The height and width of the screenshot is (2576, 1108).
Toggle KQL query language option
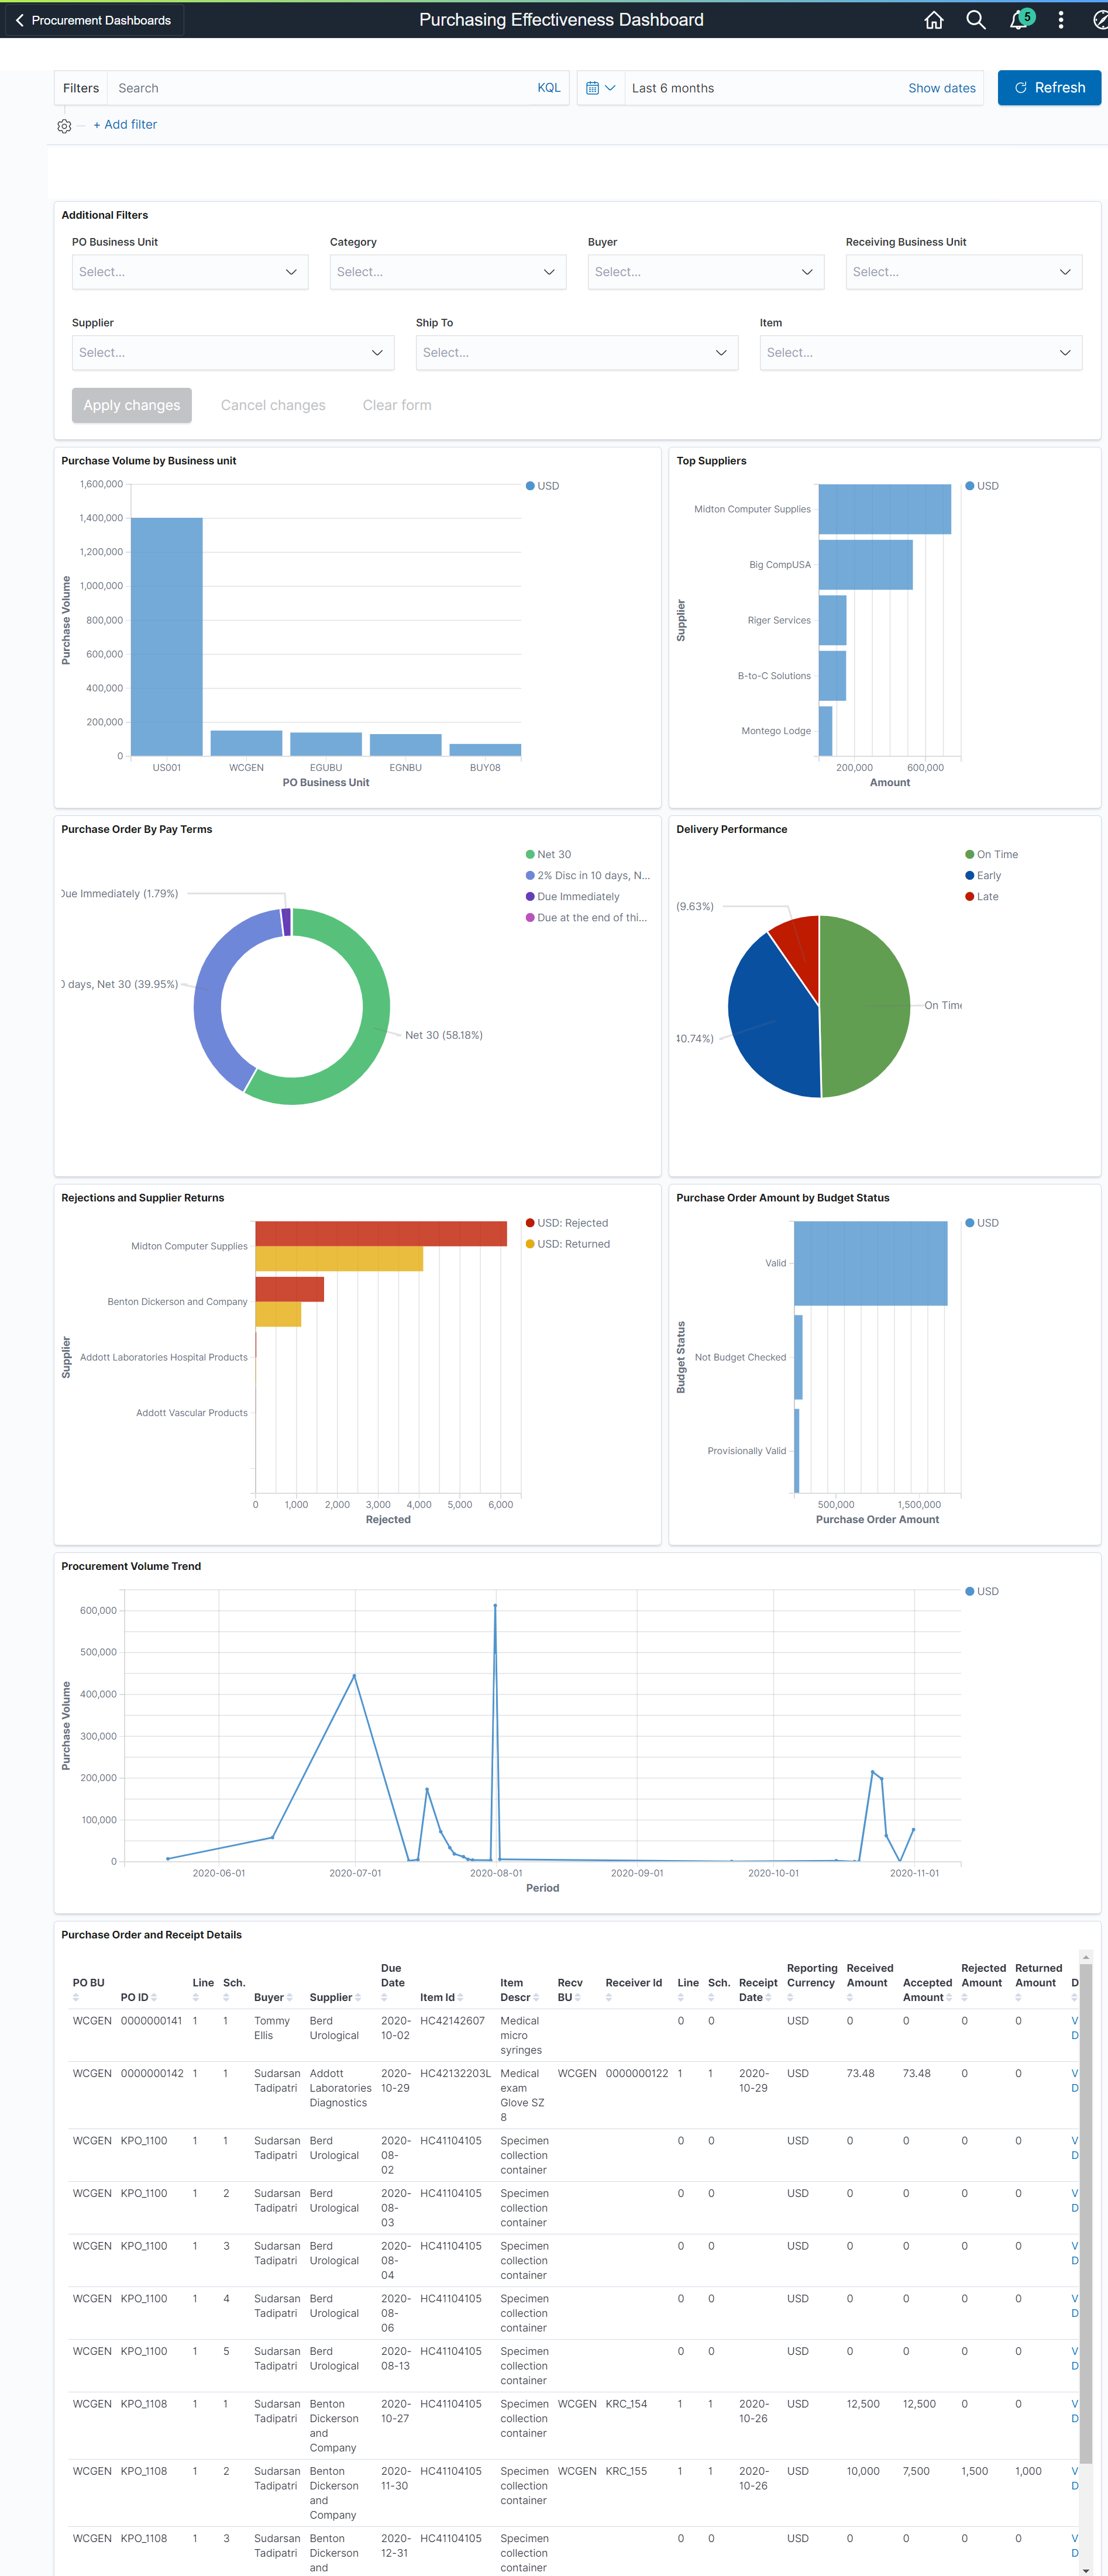click(548, 88)
